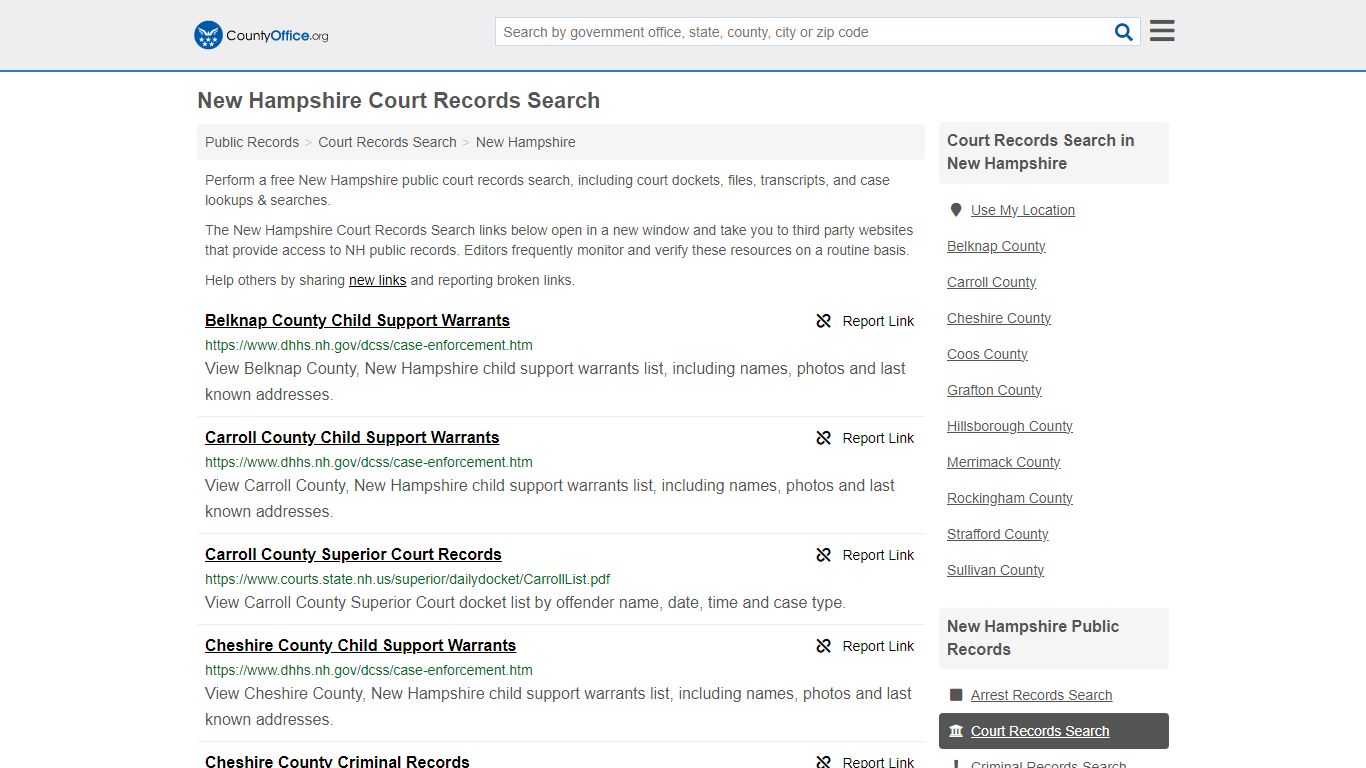Select Merrimack County in sidebar
The width and height of the screenshot is (1366, 768).
pos(1003,462)
